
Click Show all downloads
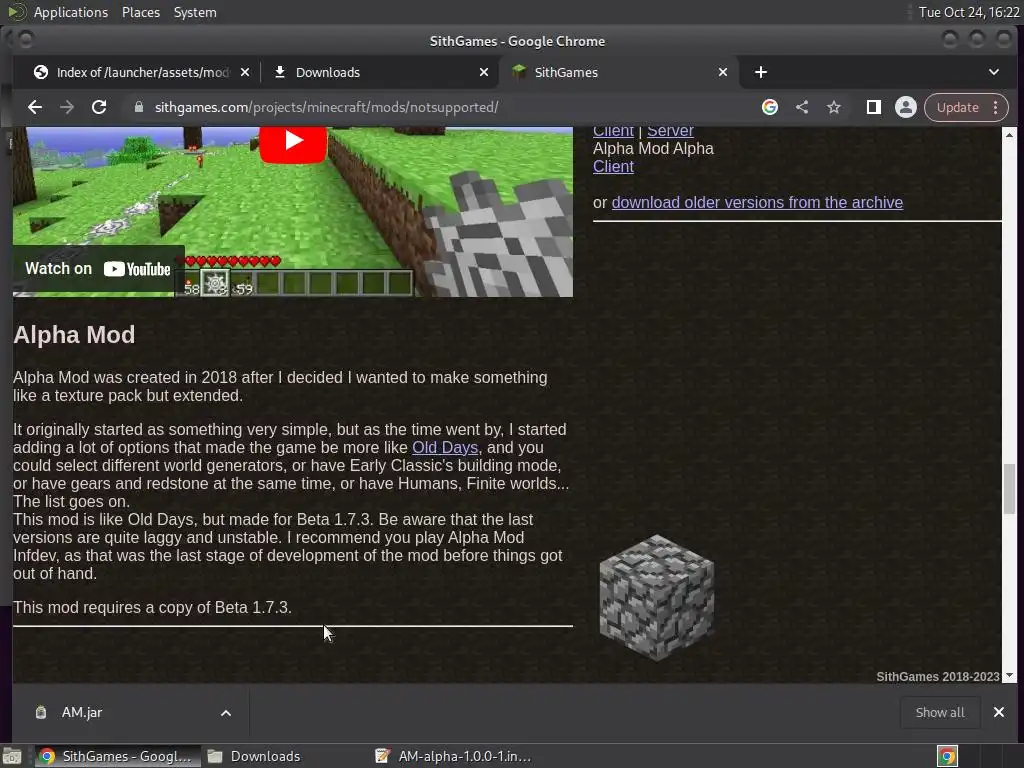[x=940, y=712]
